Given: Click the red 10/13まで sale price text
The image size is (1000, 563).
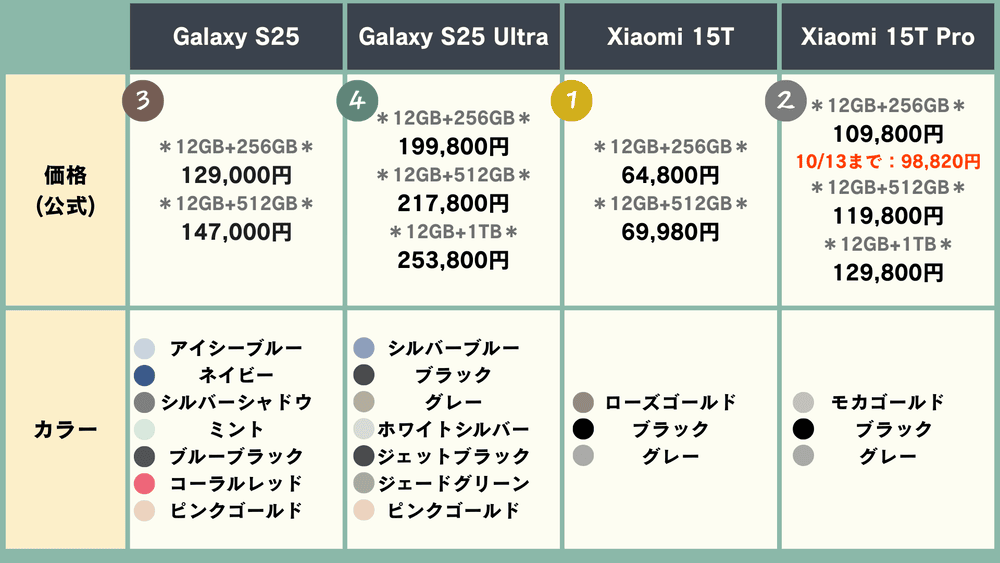Looking at the screenshot, I should (x=888, y=161).
